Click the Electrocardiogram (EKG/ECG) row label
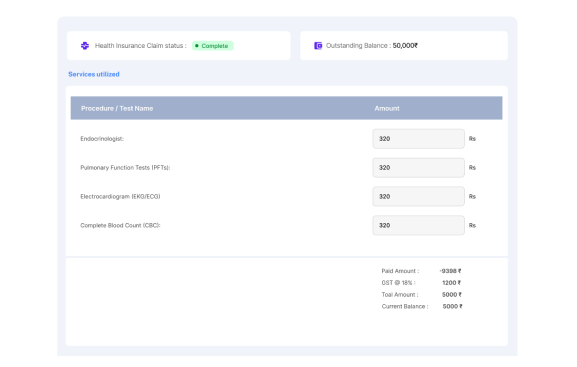 pos(120,197)
